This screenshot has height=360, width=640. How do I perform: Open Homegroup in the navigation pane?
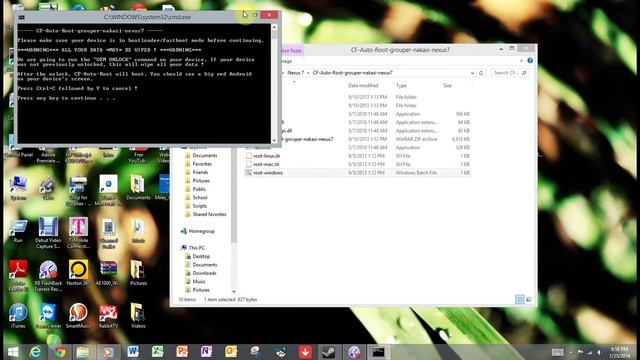click(x=201, y=231)
